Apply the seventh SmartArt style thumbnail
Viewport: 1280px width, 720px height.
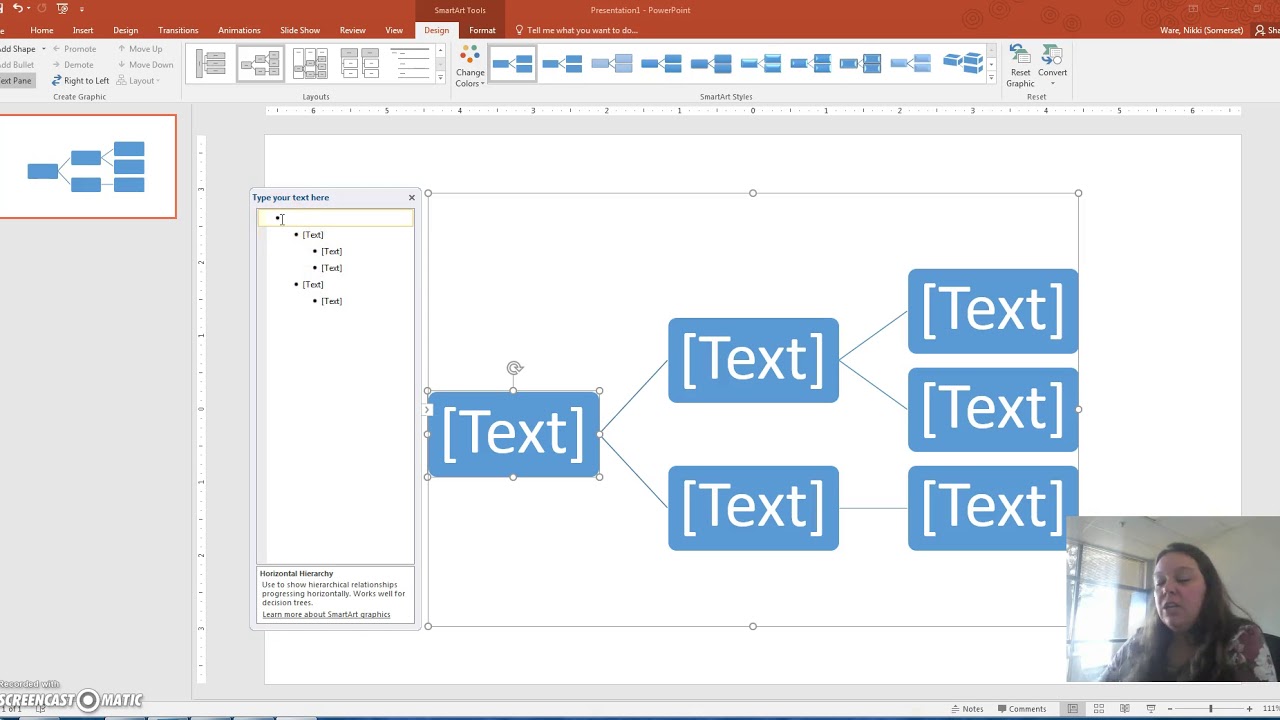(812, 64)
